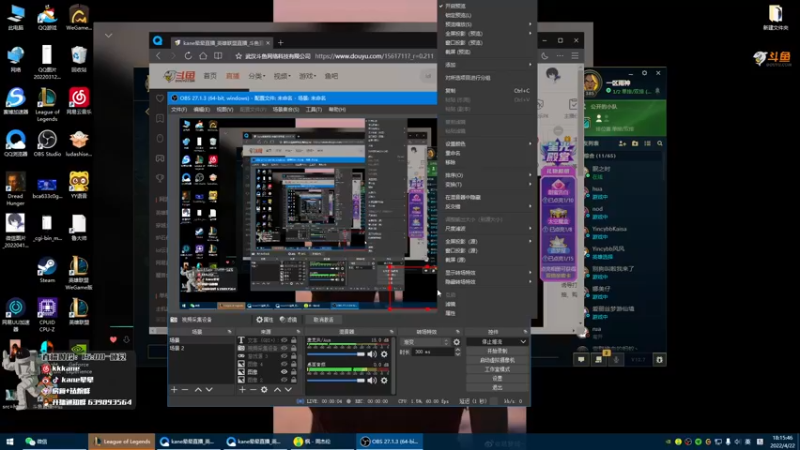Screen dimensions: 800x450
Task: Open Mic/Aux gear settings in the mixer
Action: (x=384, y=354)
